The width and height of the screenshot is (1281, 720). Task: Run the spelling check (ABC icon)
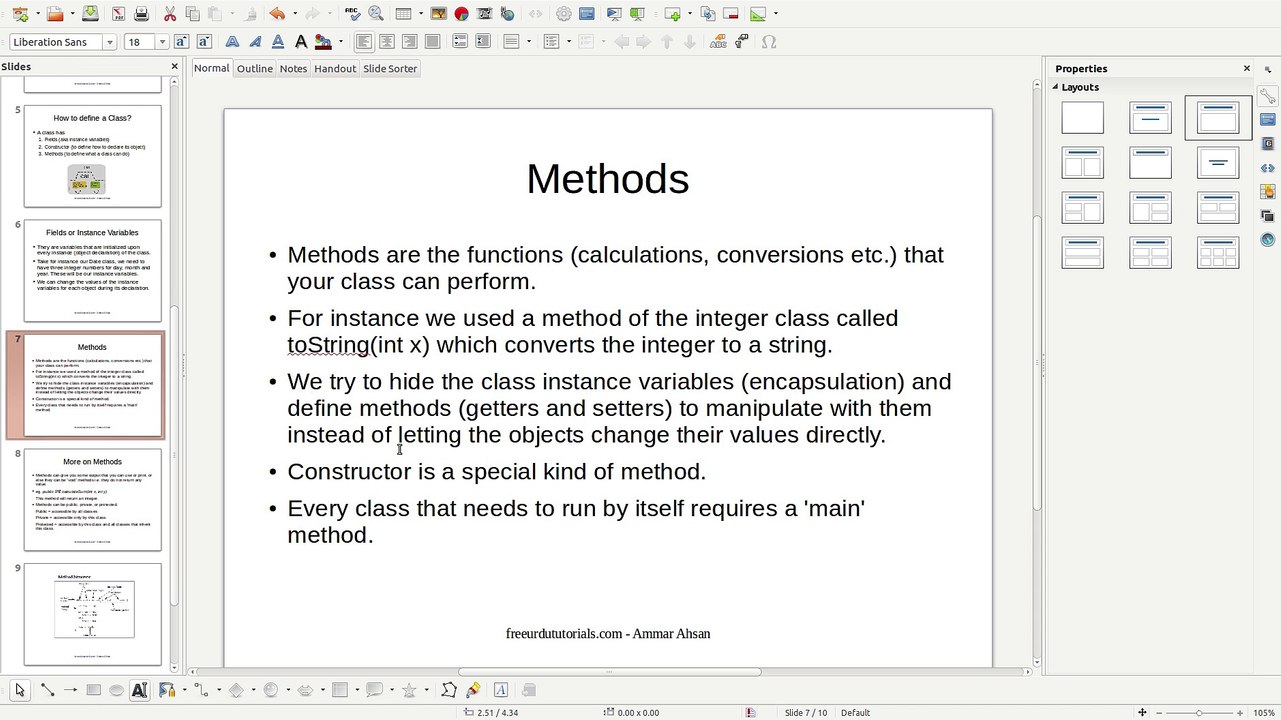pyautogui.click(x=352, y=14)
